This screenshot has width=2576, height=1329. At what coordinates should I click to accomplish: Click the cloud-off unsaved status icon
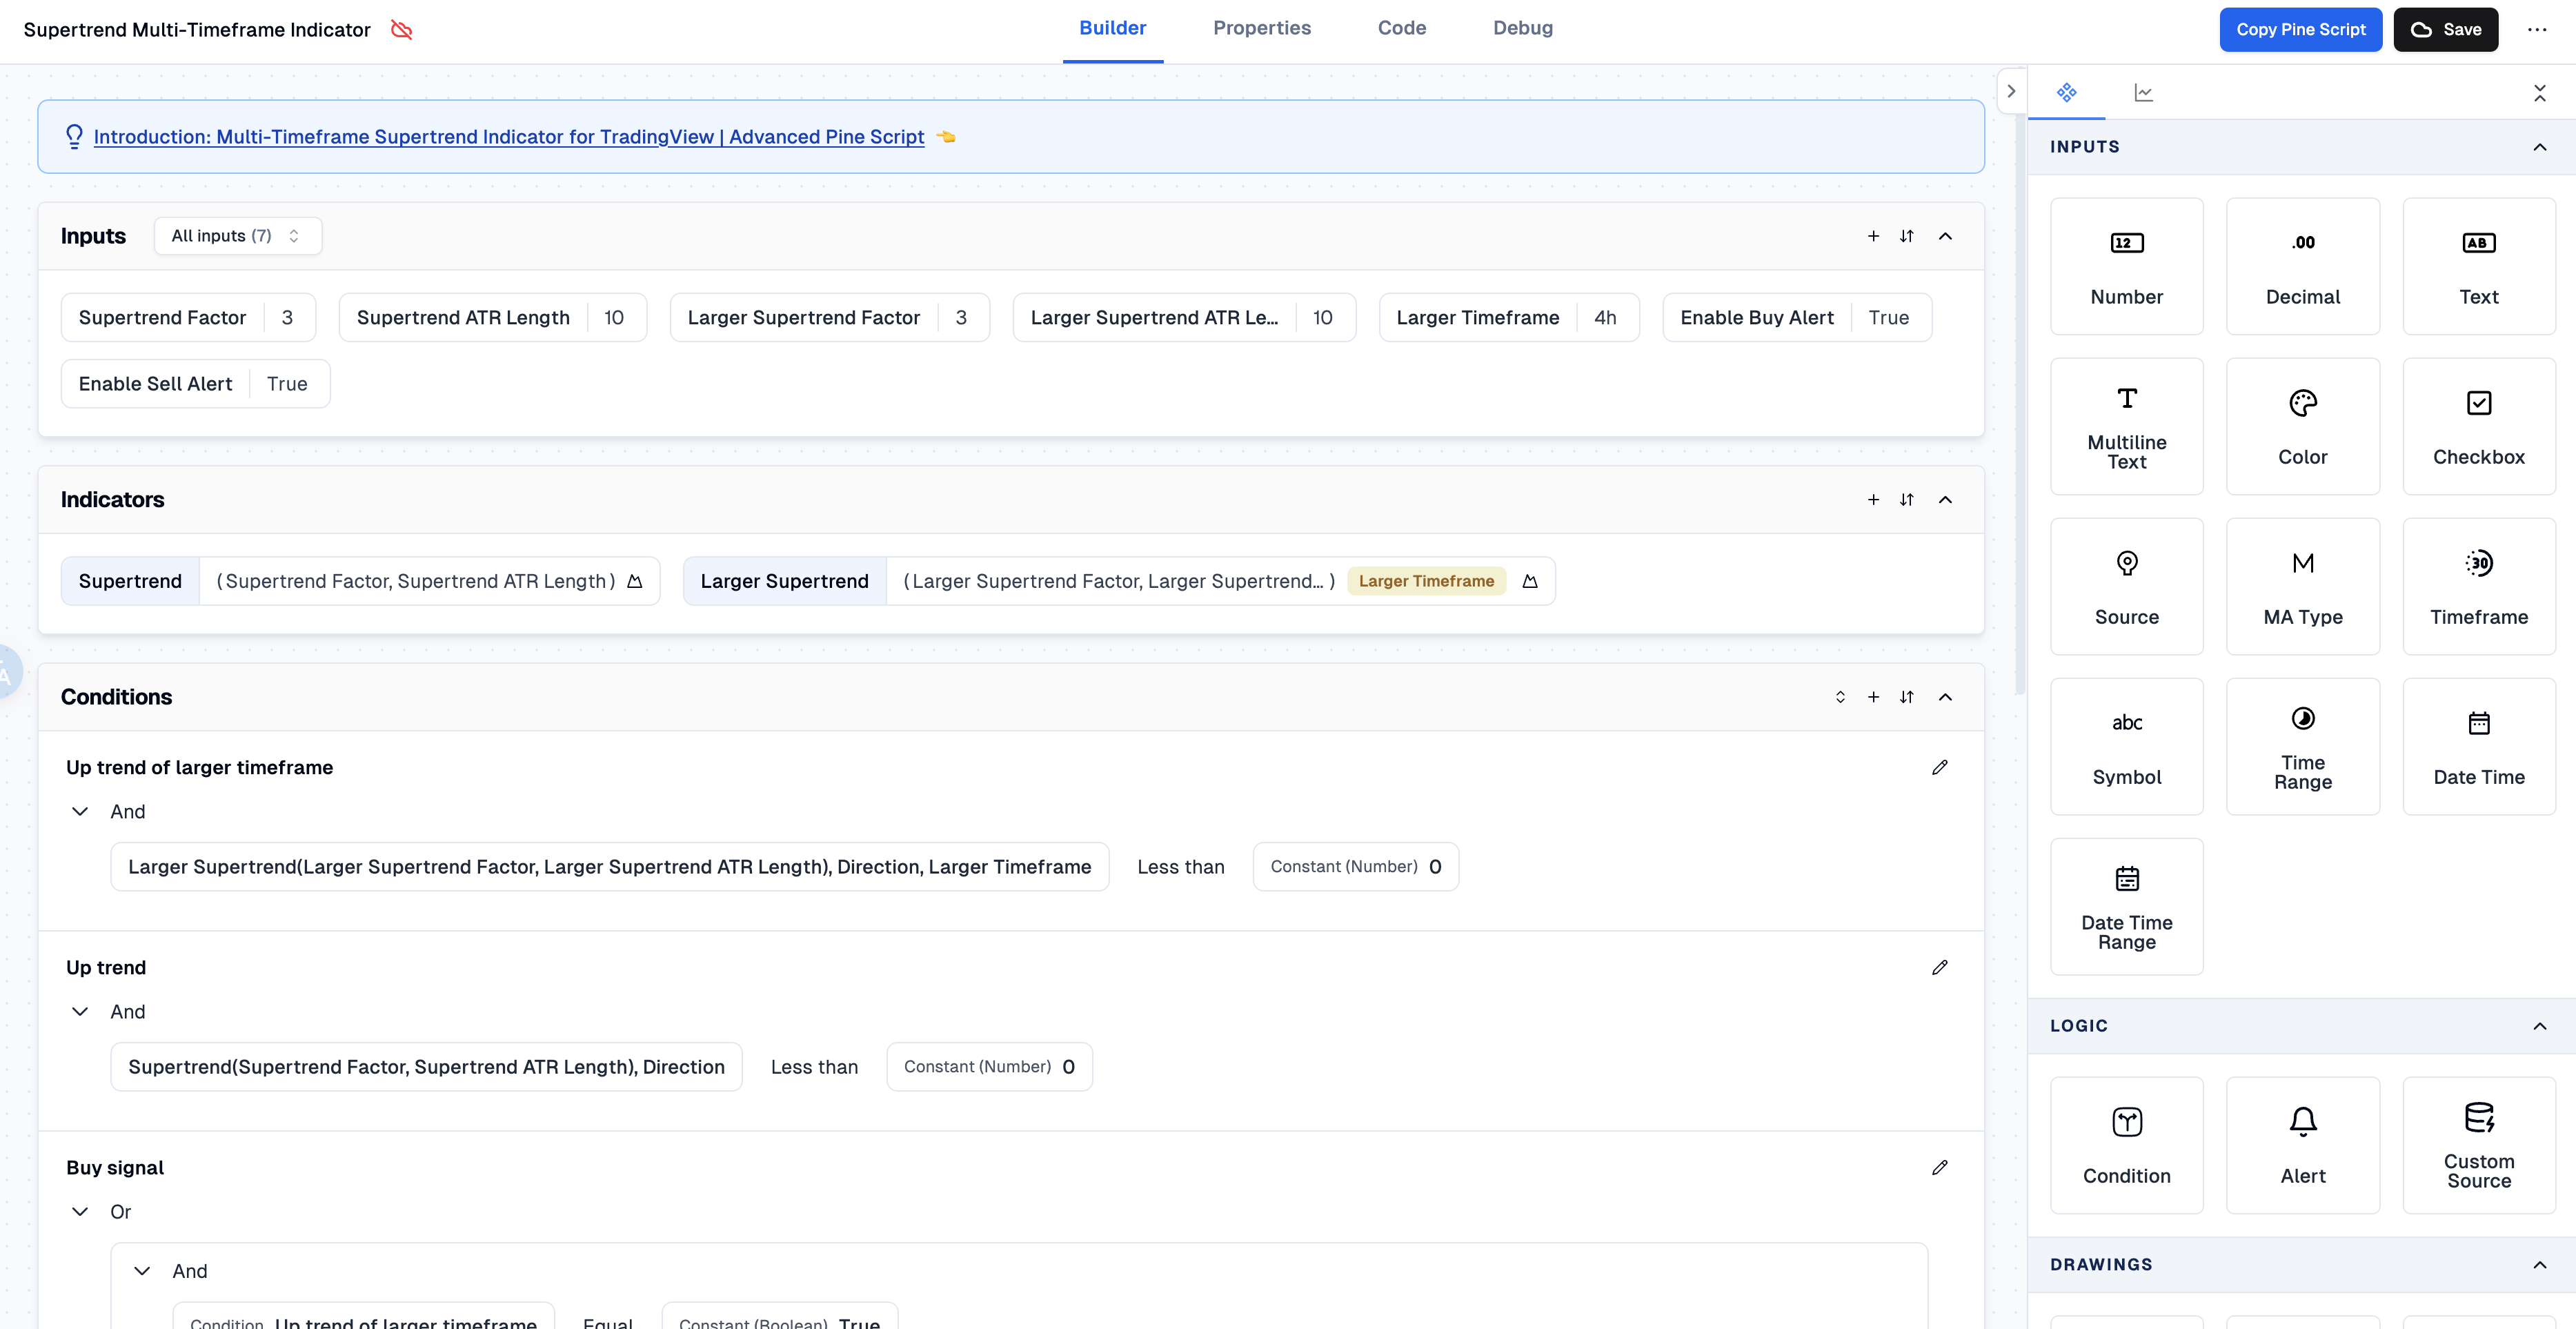click(401, 30)
